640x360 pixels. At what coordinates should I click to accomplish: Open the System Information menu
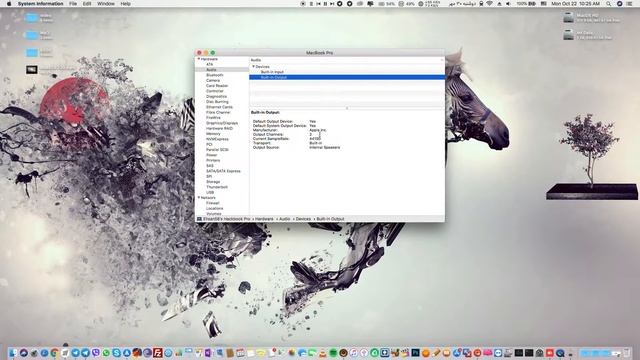pos(40,4)
